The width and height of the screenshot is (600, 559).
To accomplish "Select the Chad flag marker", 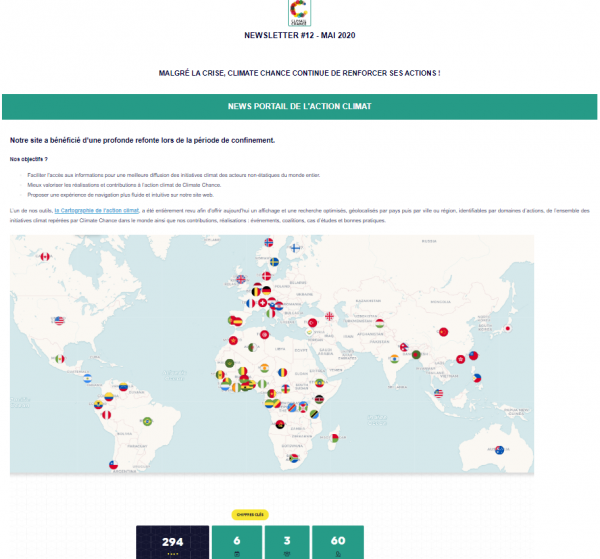I will pos(282,372).
